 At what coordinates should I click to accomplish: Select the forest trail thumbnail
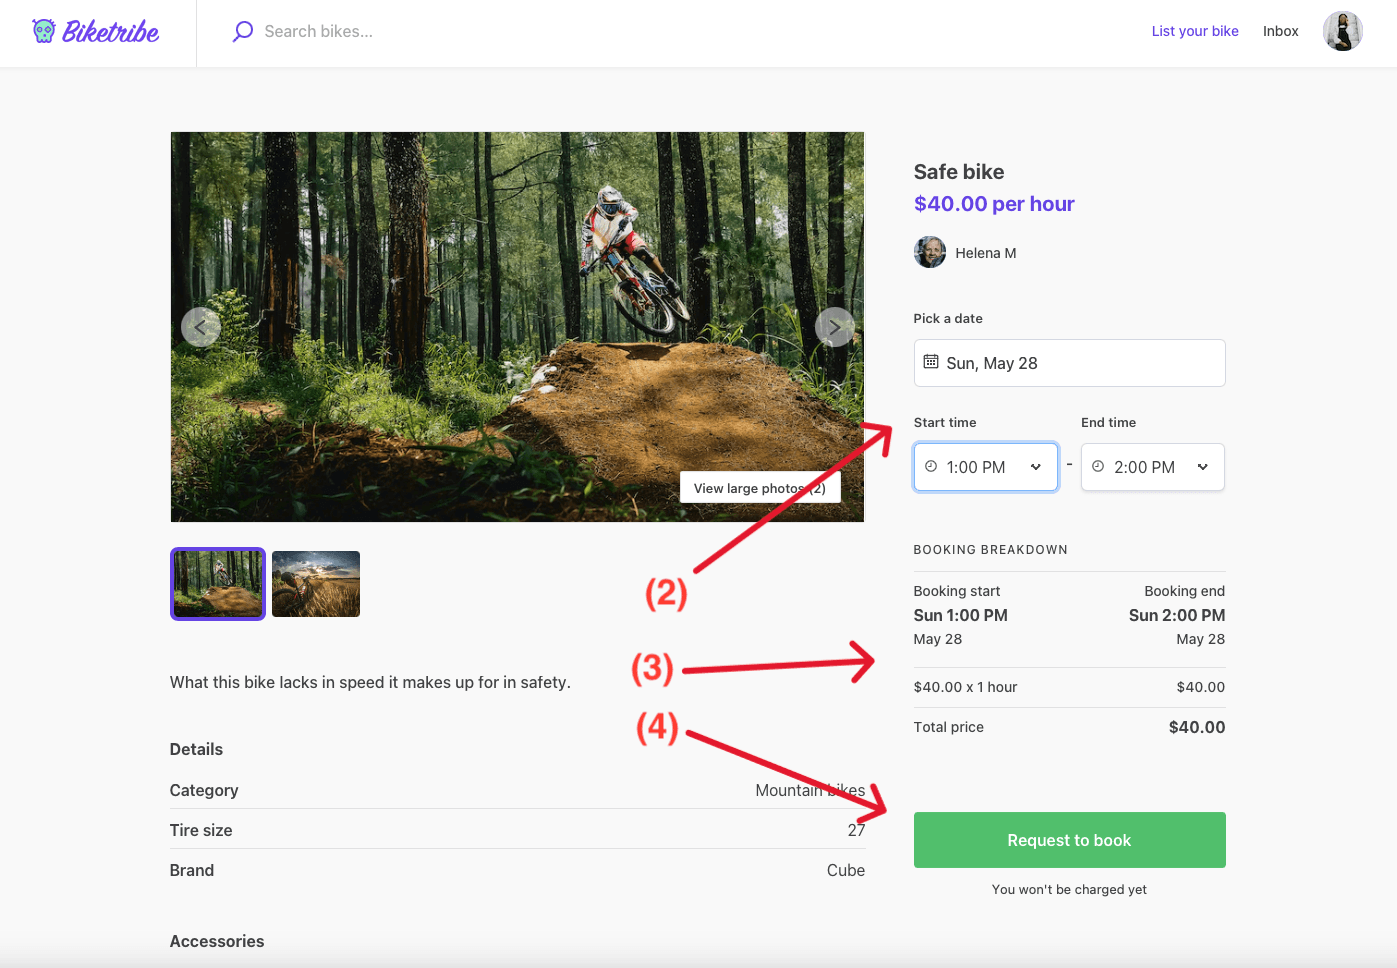pos(218,584)
